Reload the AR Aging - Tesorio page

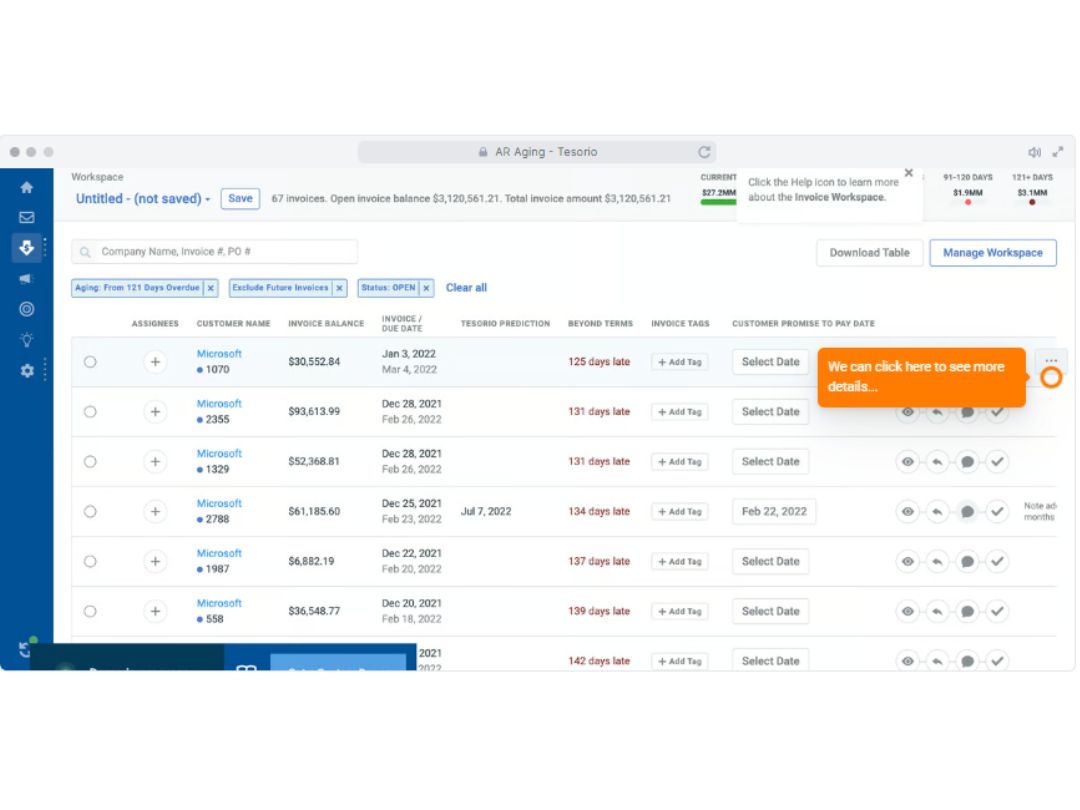(x=704, y=152)
